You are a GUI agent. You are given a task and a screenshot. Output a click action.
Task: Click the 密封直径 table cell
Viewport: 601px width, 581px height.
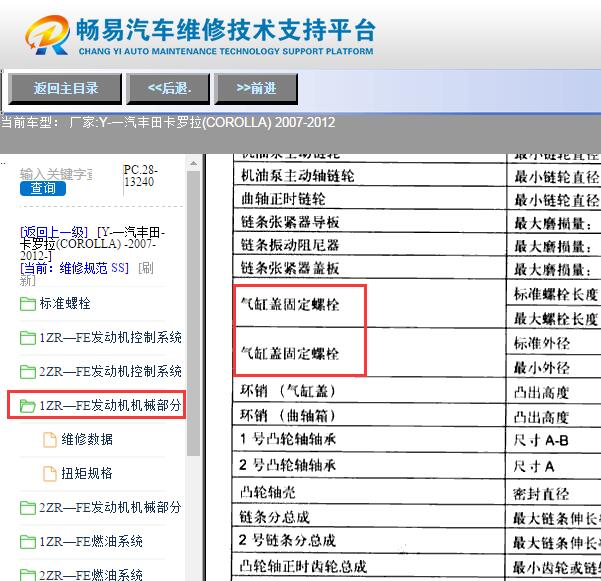click(554, 494)
